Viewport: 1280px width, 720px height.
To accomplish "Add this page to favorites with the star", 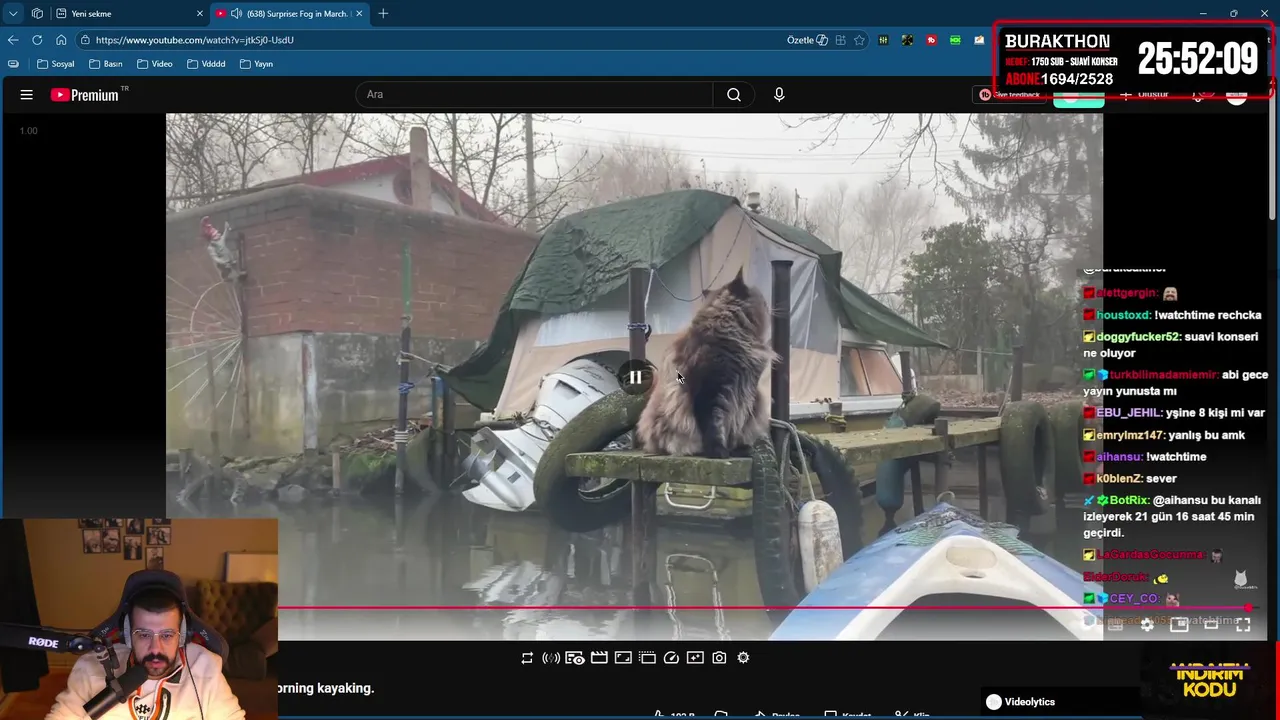I will [x=859, y=40].
